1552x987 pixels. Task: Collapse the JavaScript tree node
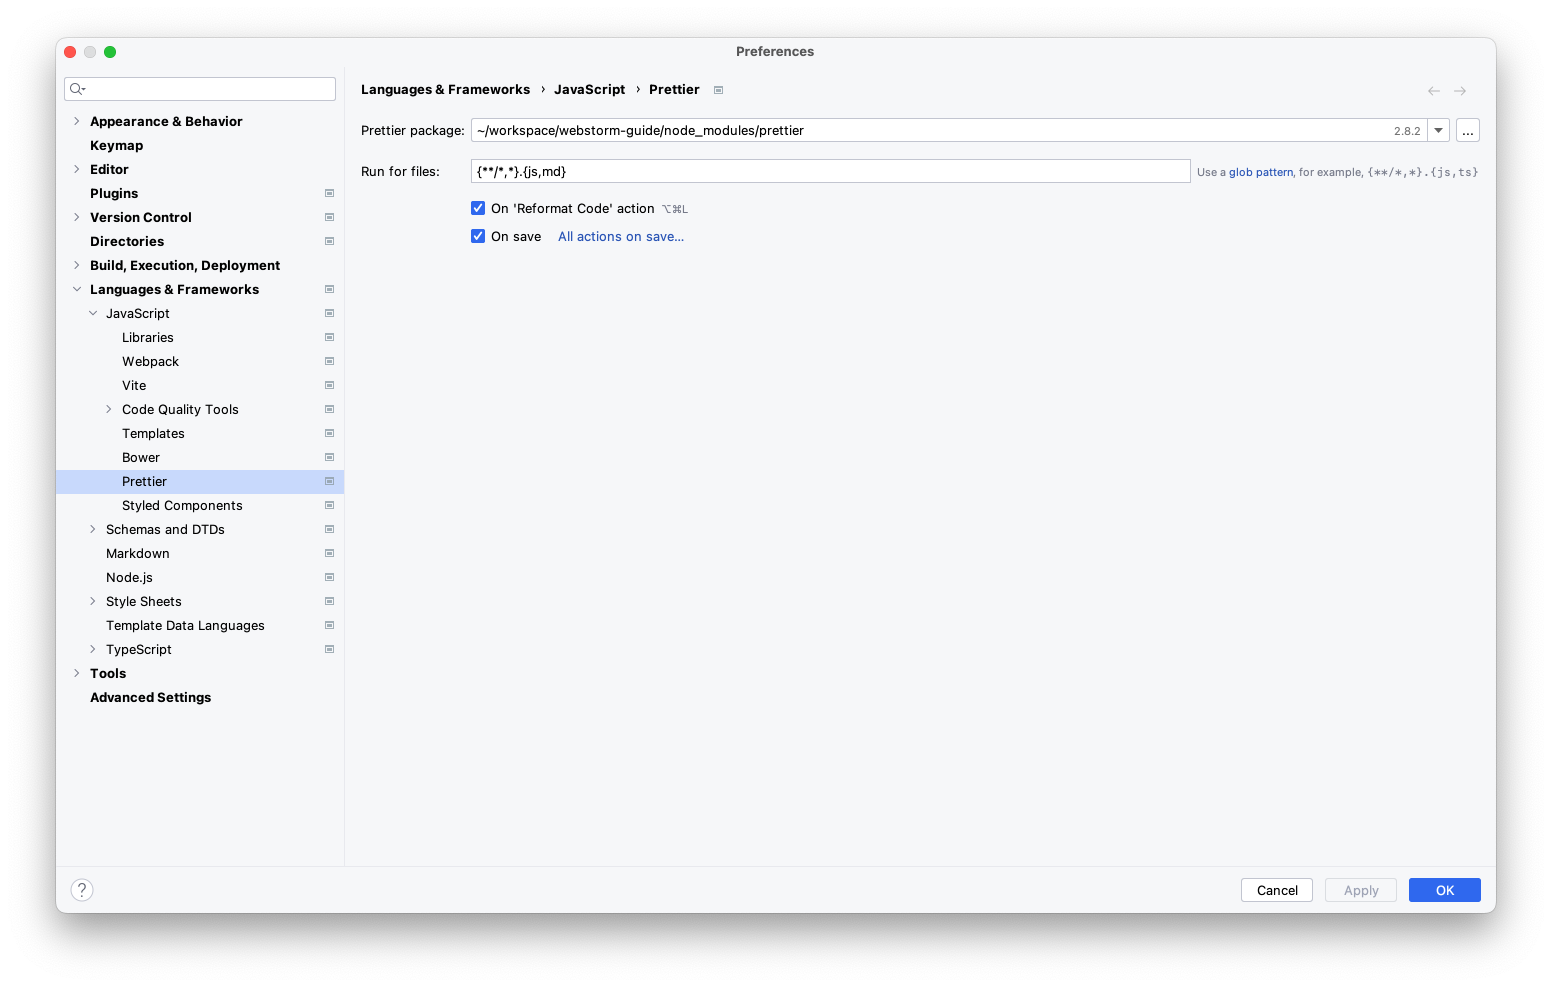click(x=93, y=313)
